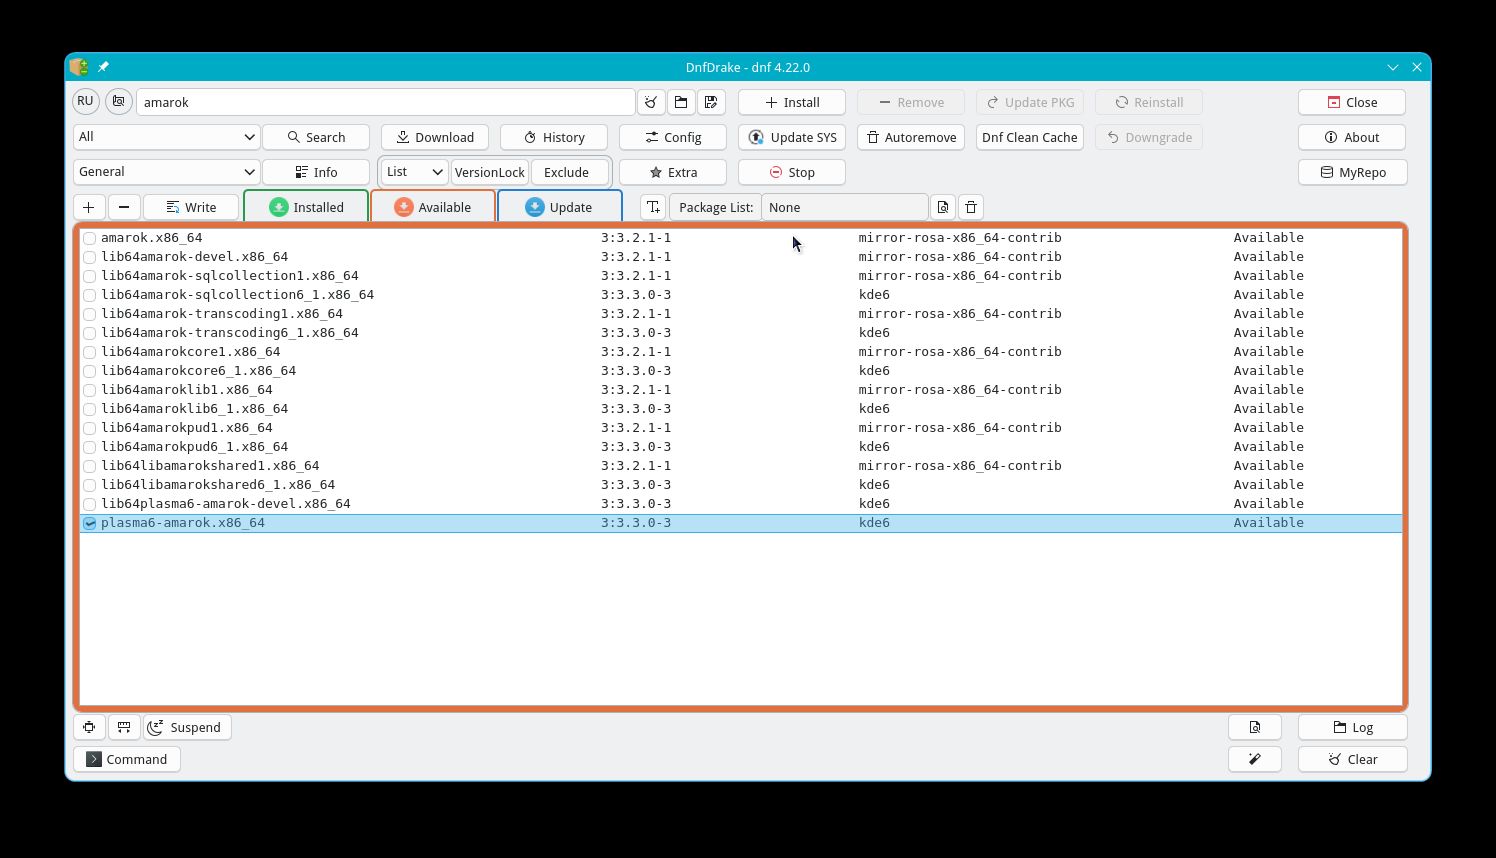This screenshot has width=1496, height=858.
Task: Select the lib64plasma6-amarok-devel.x86_64 row text
Action: point(225,504)
